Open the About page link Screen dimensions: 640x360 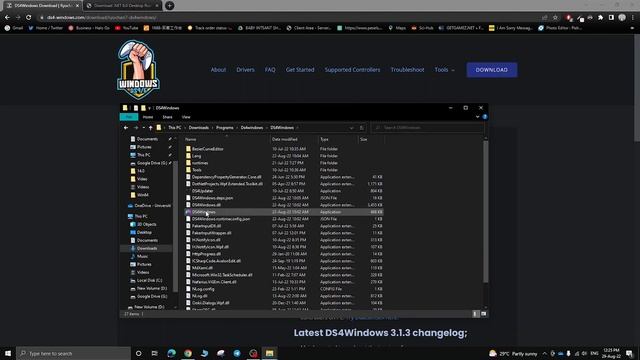pyautogui.click(x=218, y=70)
